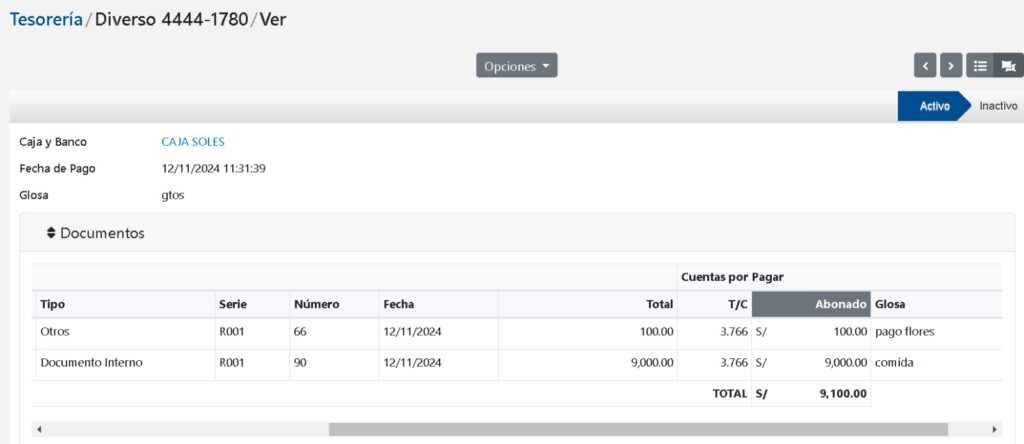Go to the next record arrow
The image size is (1024, 444).
(951, 66)
